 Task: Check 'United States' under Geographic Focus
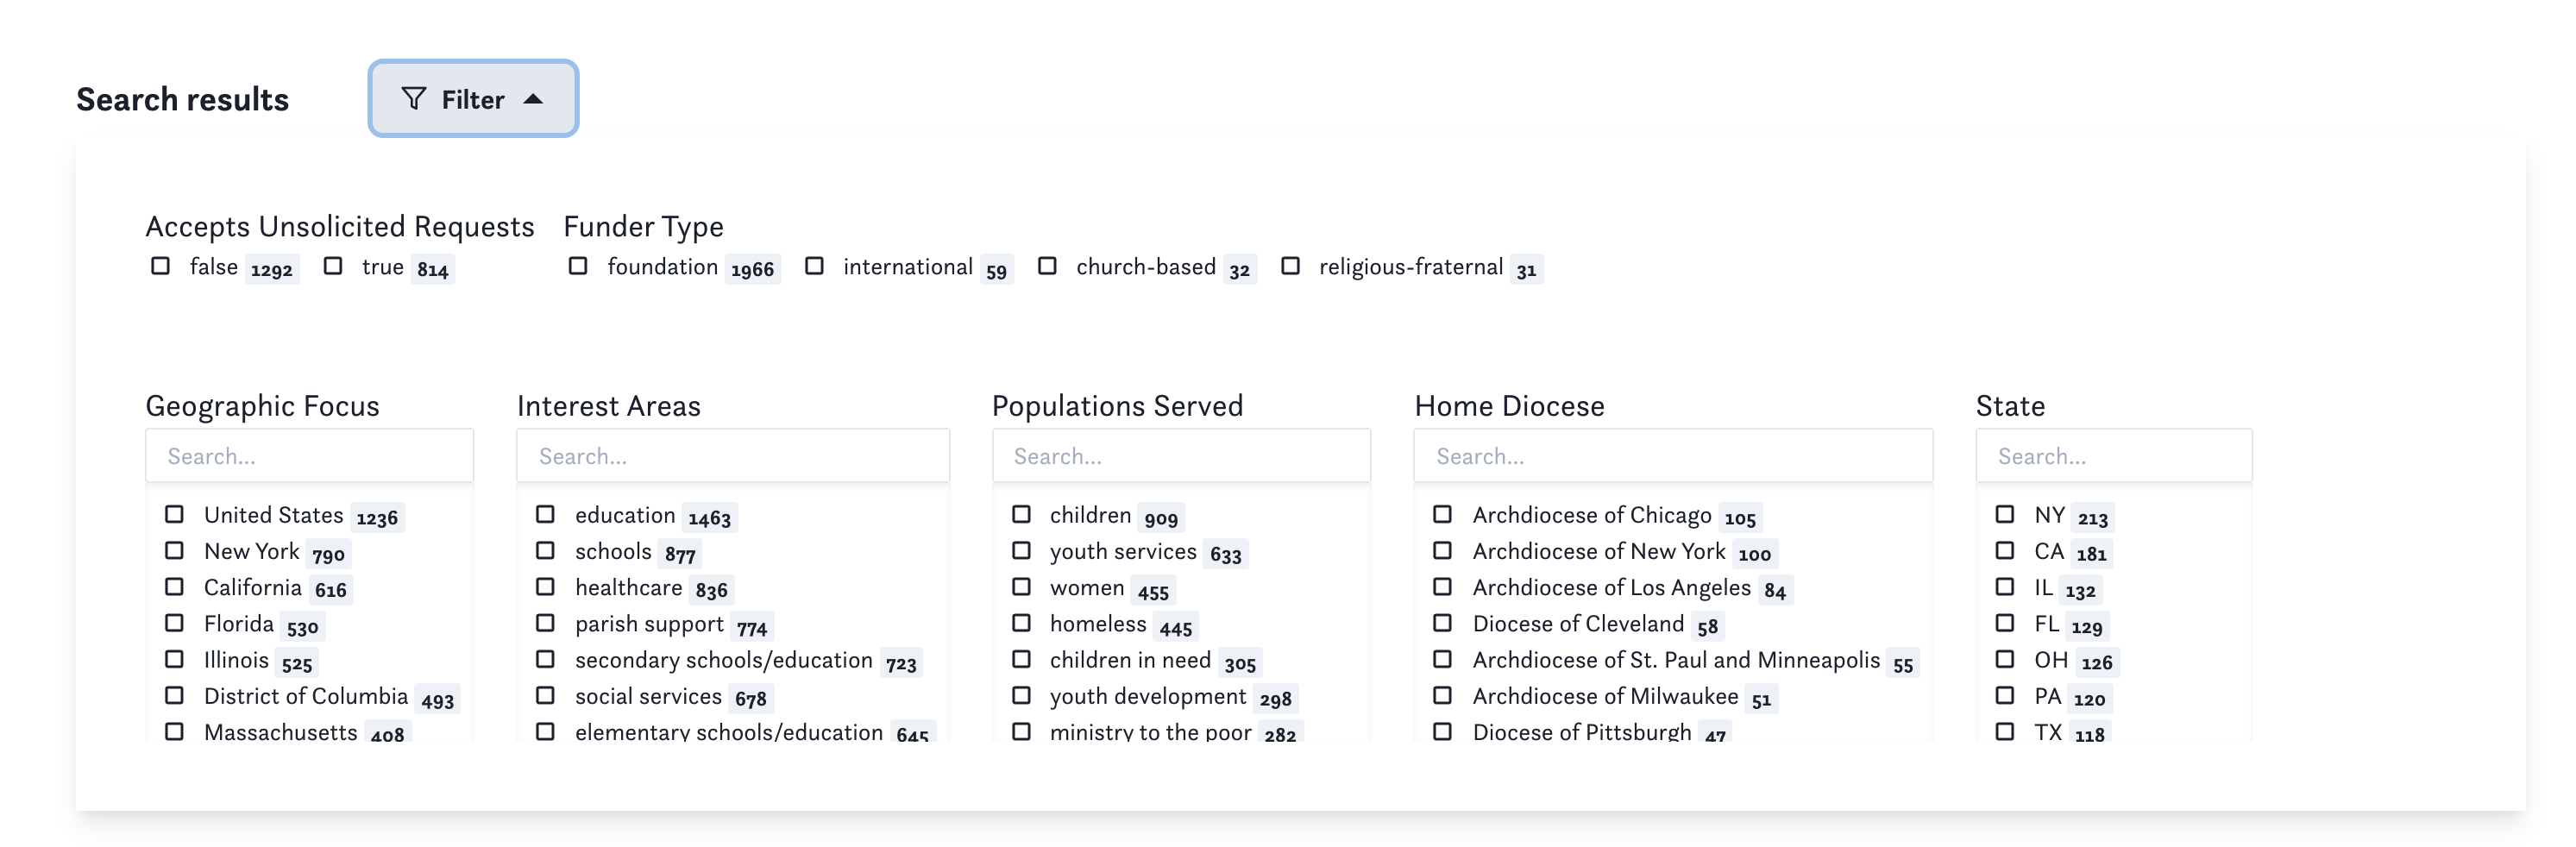click(175, 514)
